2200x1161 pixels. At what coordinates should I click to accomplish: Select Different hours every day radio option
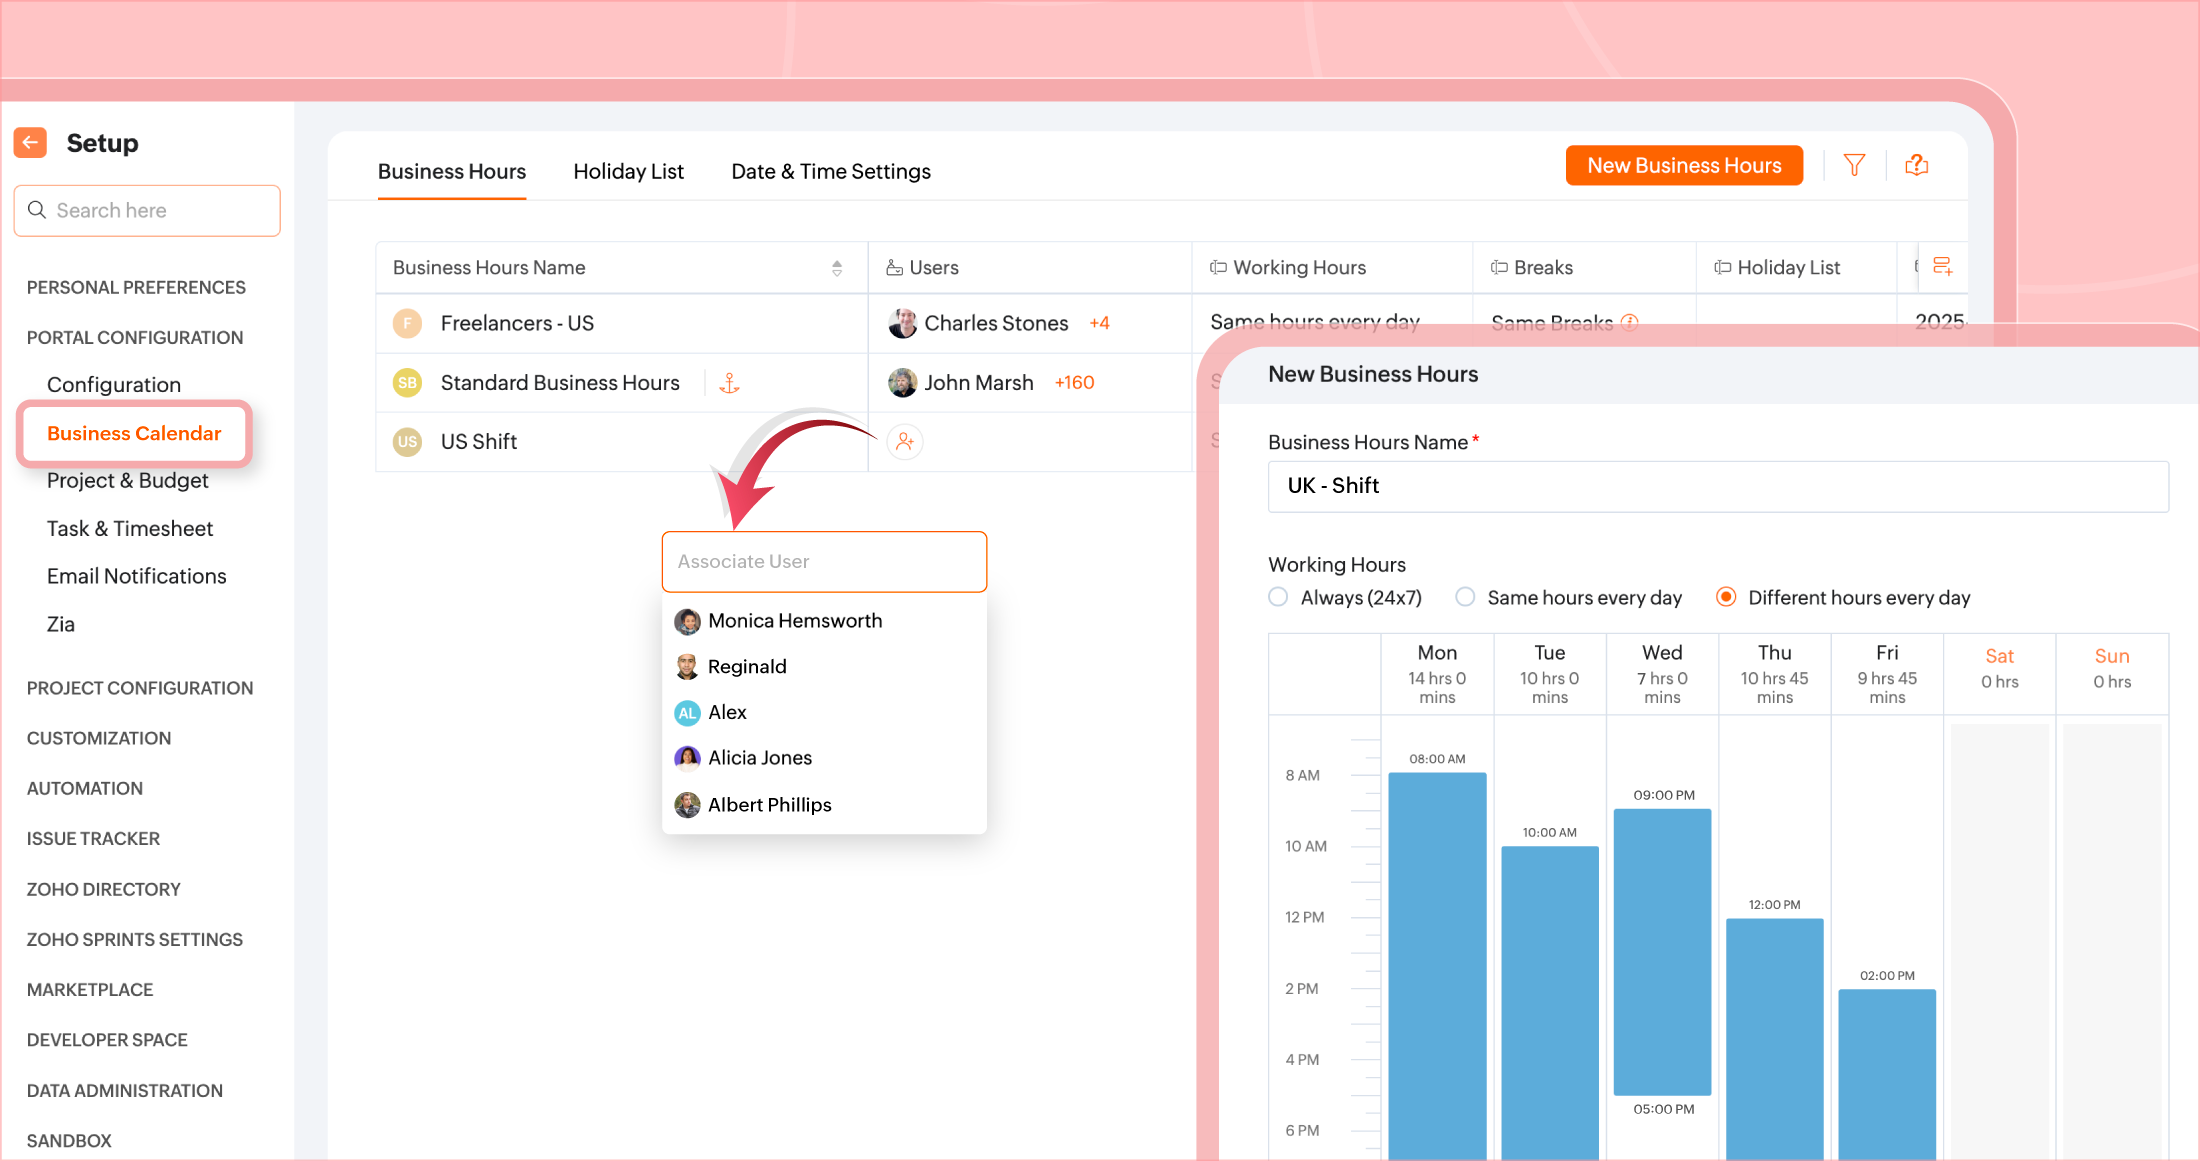click(x=1726, y=597)
